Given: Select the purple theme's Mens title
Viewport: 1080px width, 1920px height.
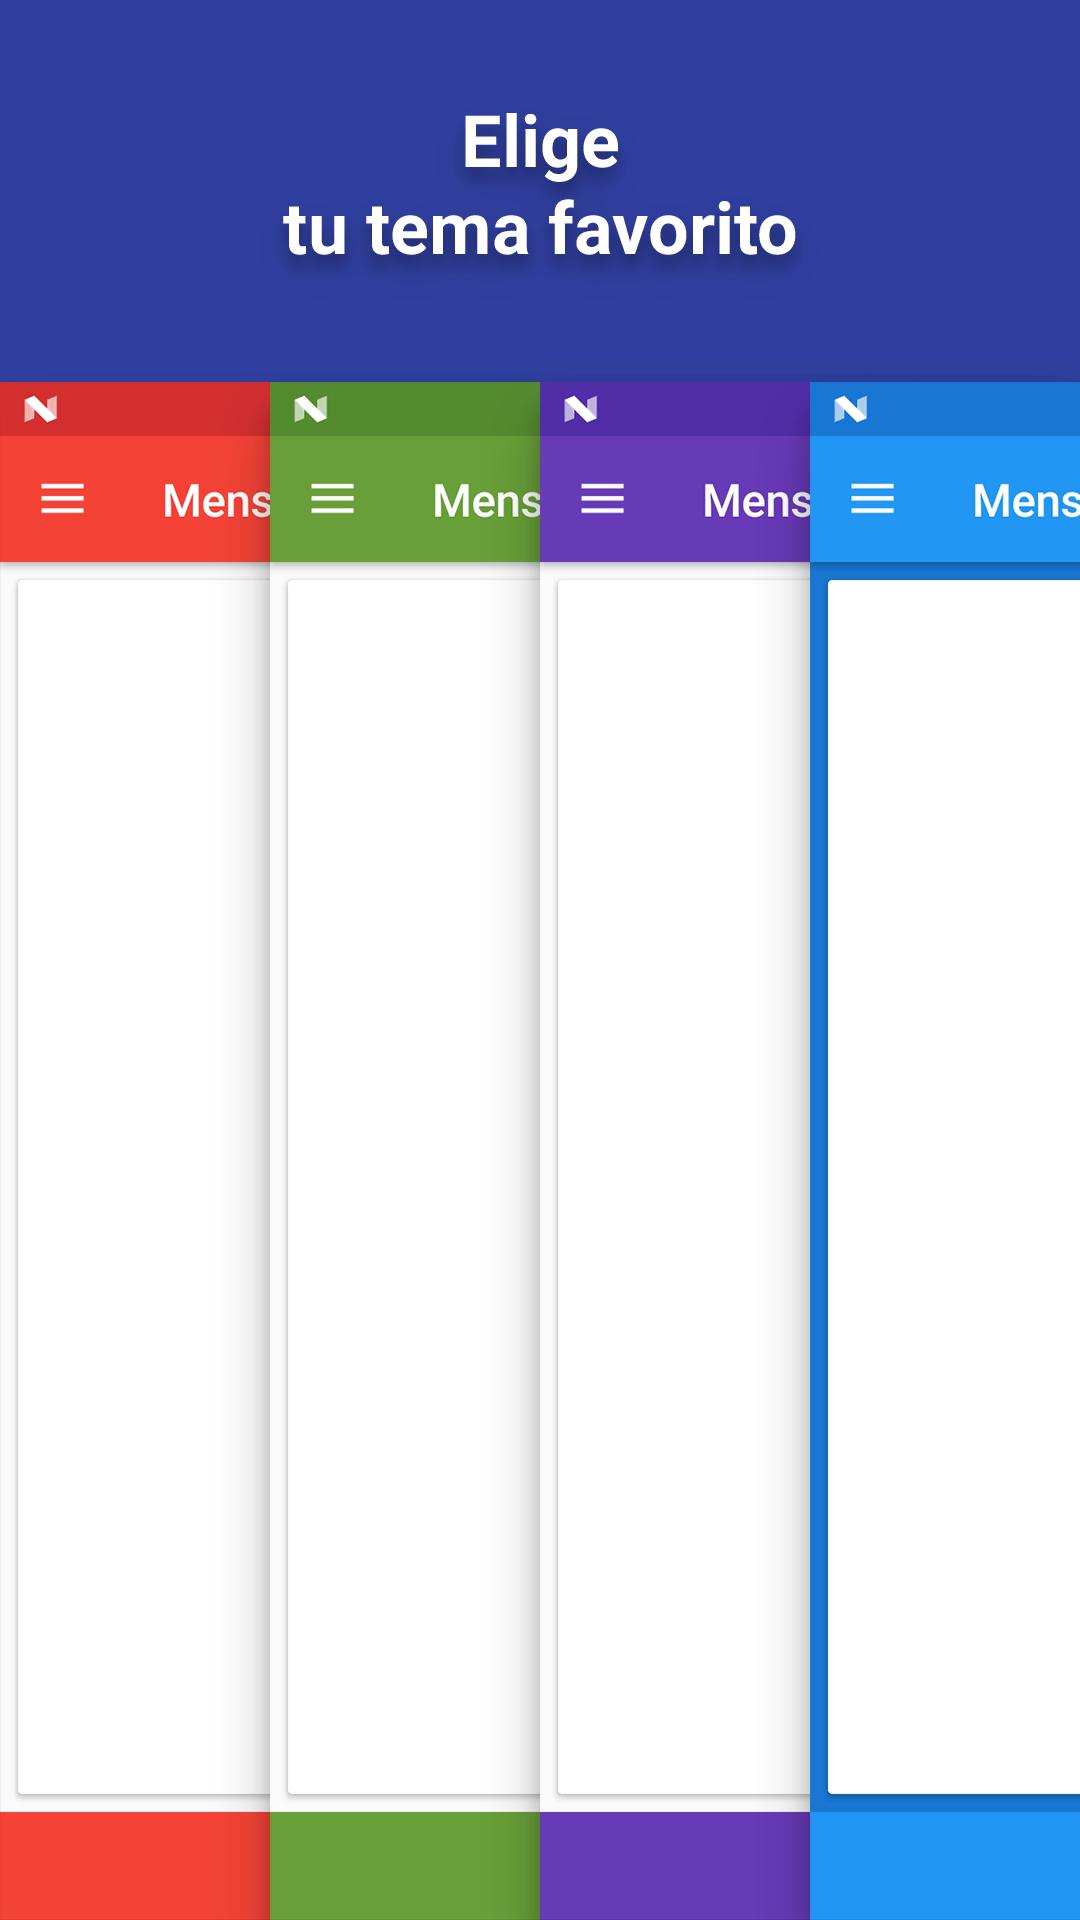Looking at the screenshot, I should (x=756, y=500).
